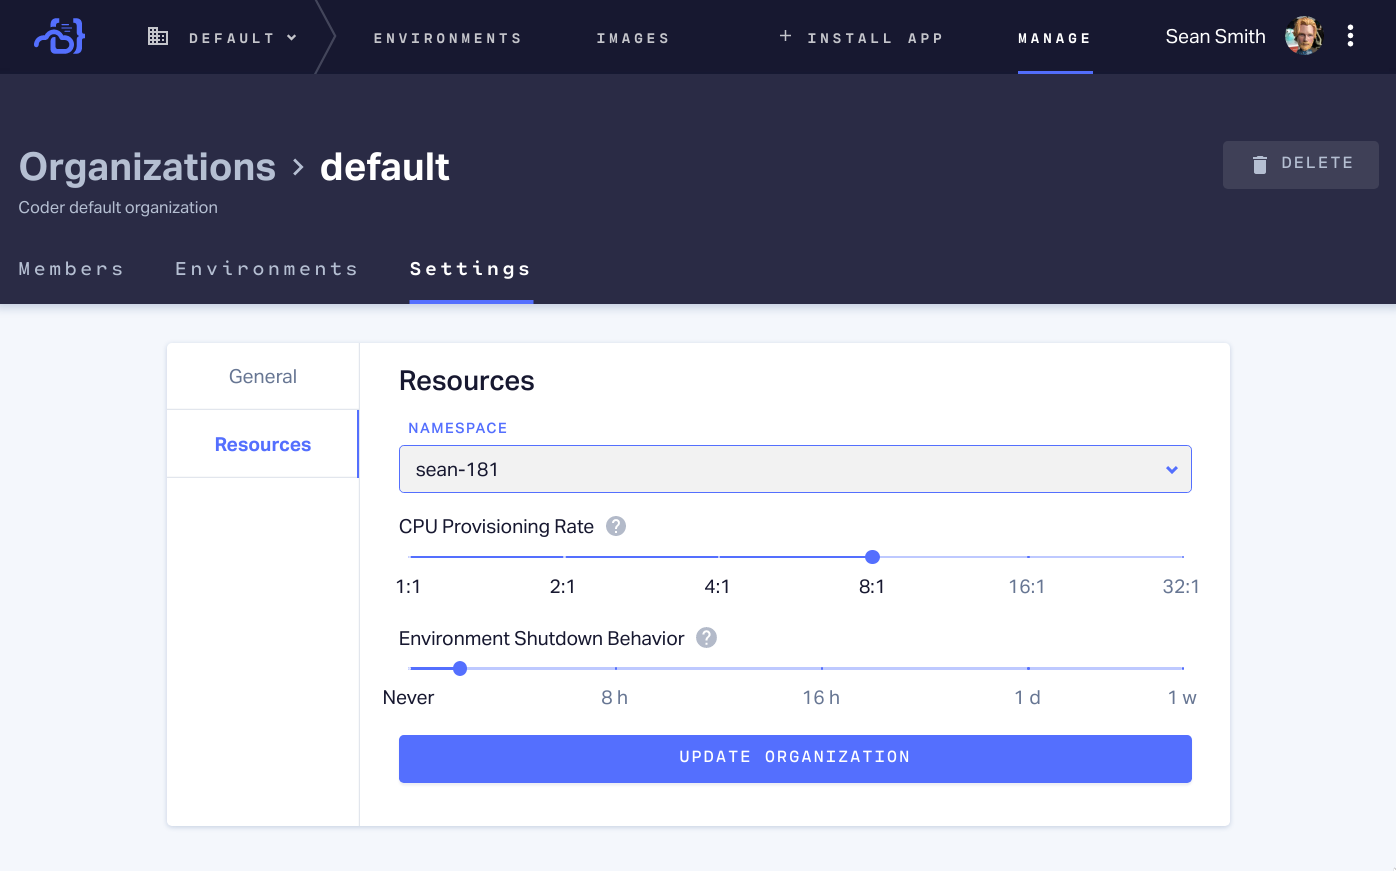
Task: Select the Manage navigation item
Action: (1055, 38)
